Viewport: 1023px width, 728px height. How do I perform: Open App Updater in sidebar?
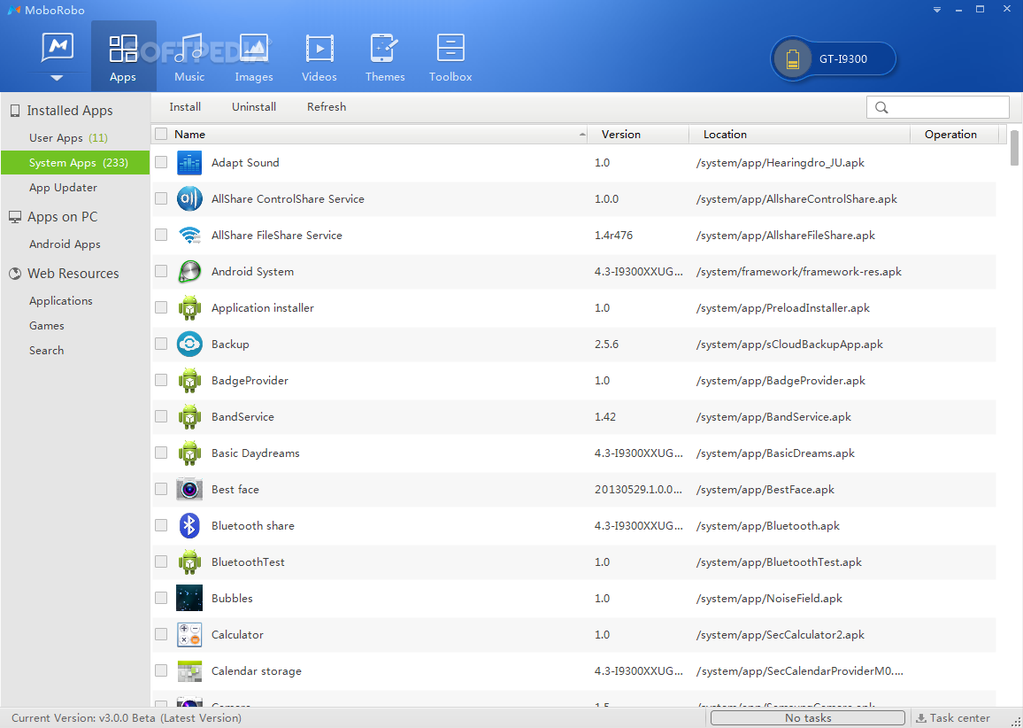coord(63,188)
